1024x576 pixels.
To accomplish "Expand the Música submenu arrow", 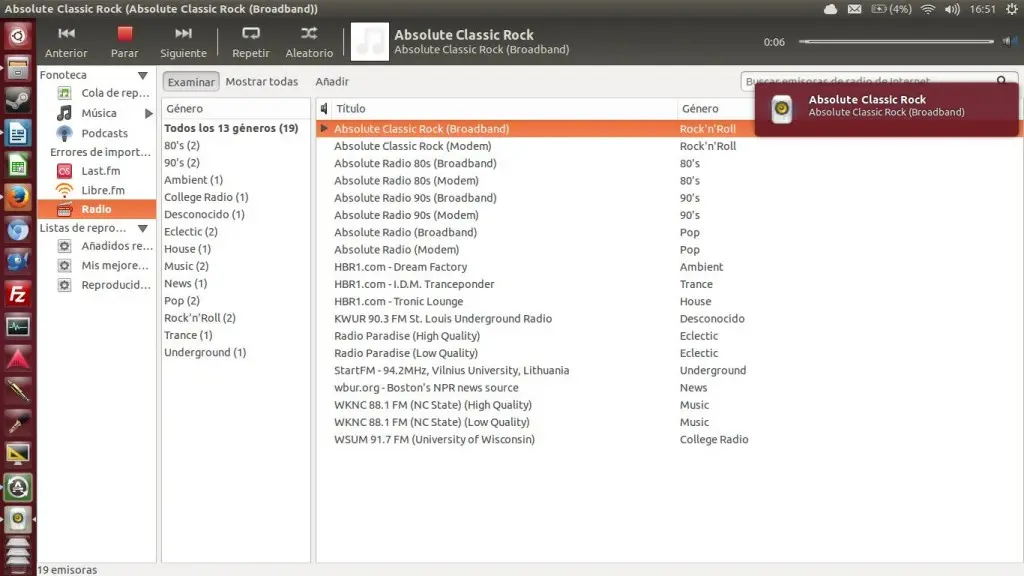I will pos(148,114).
